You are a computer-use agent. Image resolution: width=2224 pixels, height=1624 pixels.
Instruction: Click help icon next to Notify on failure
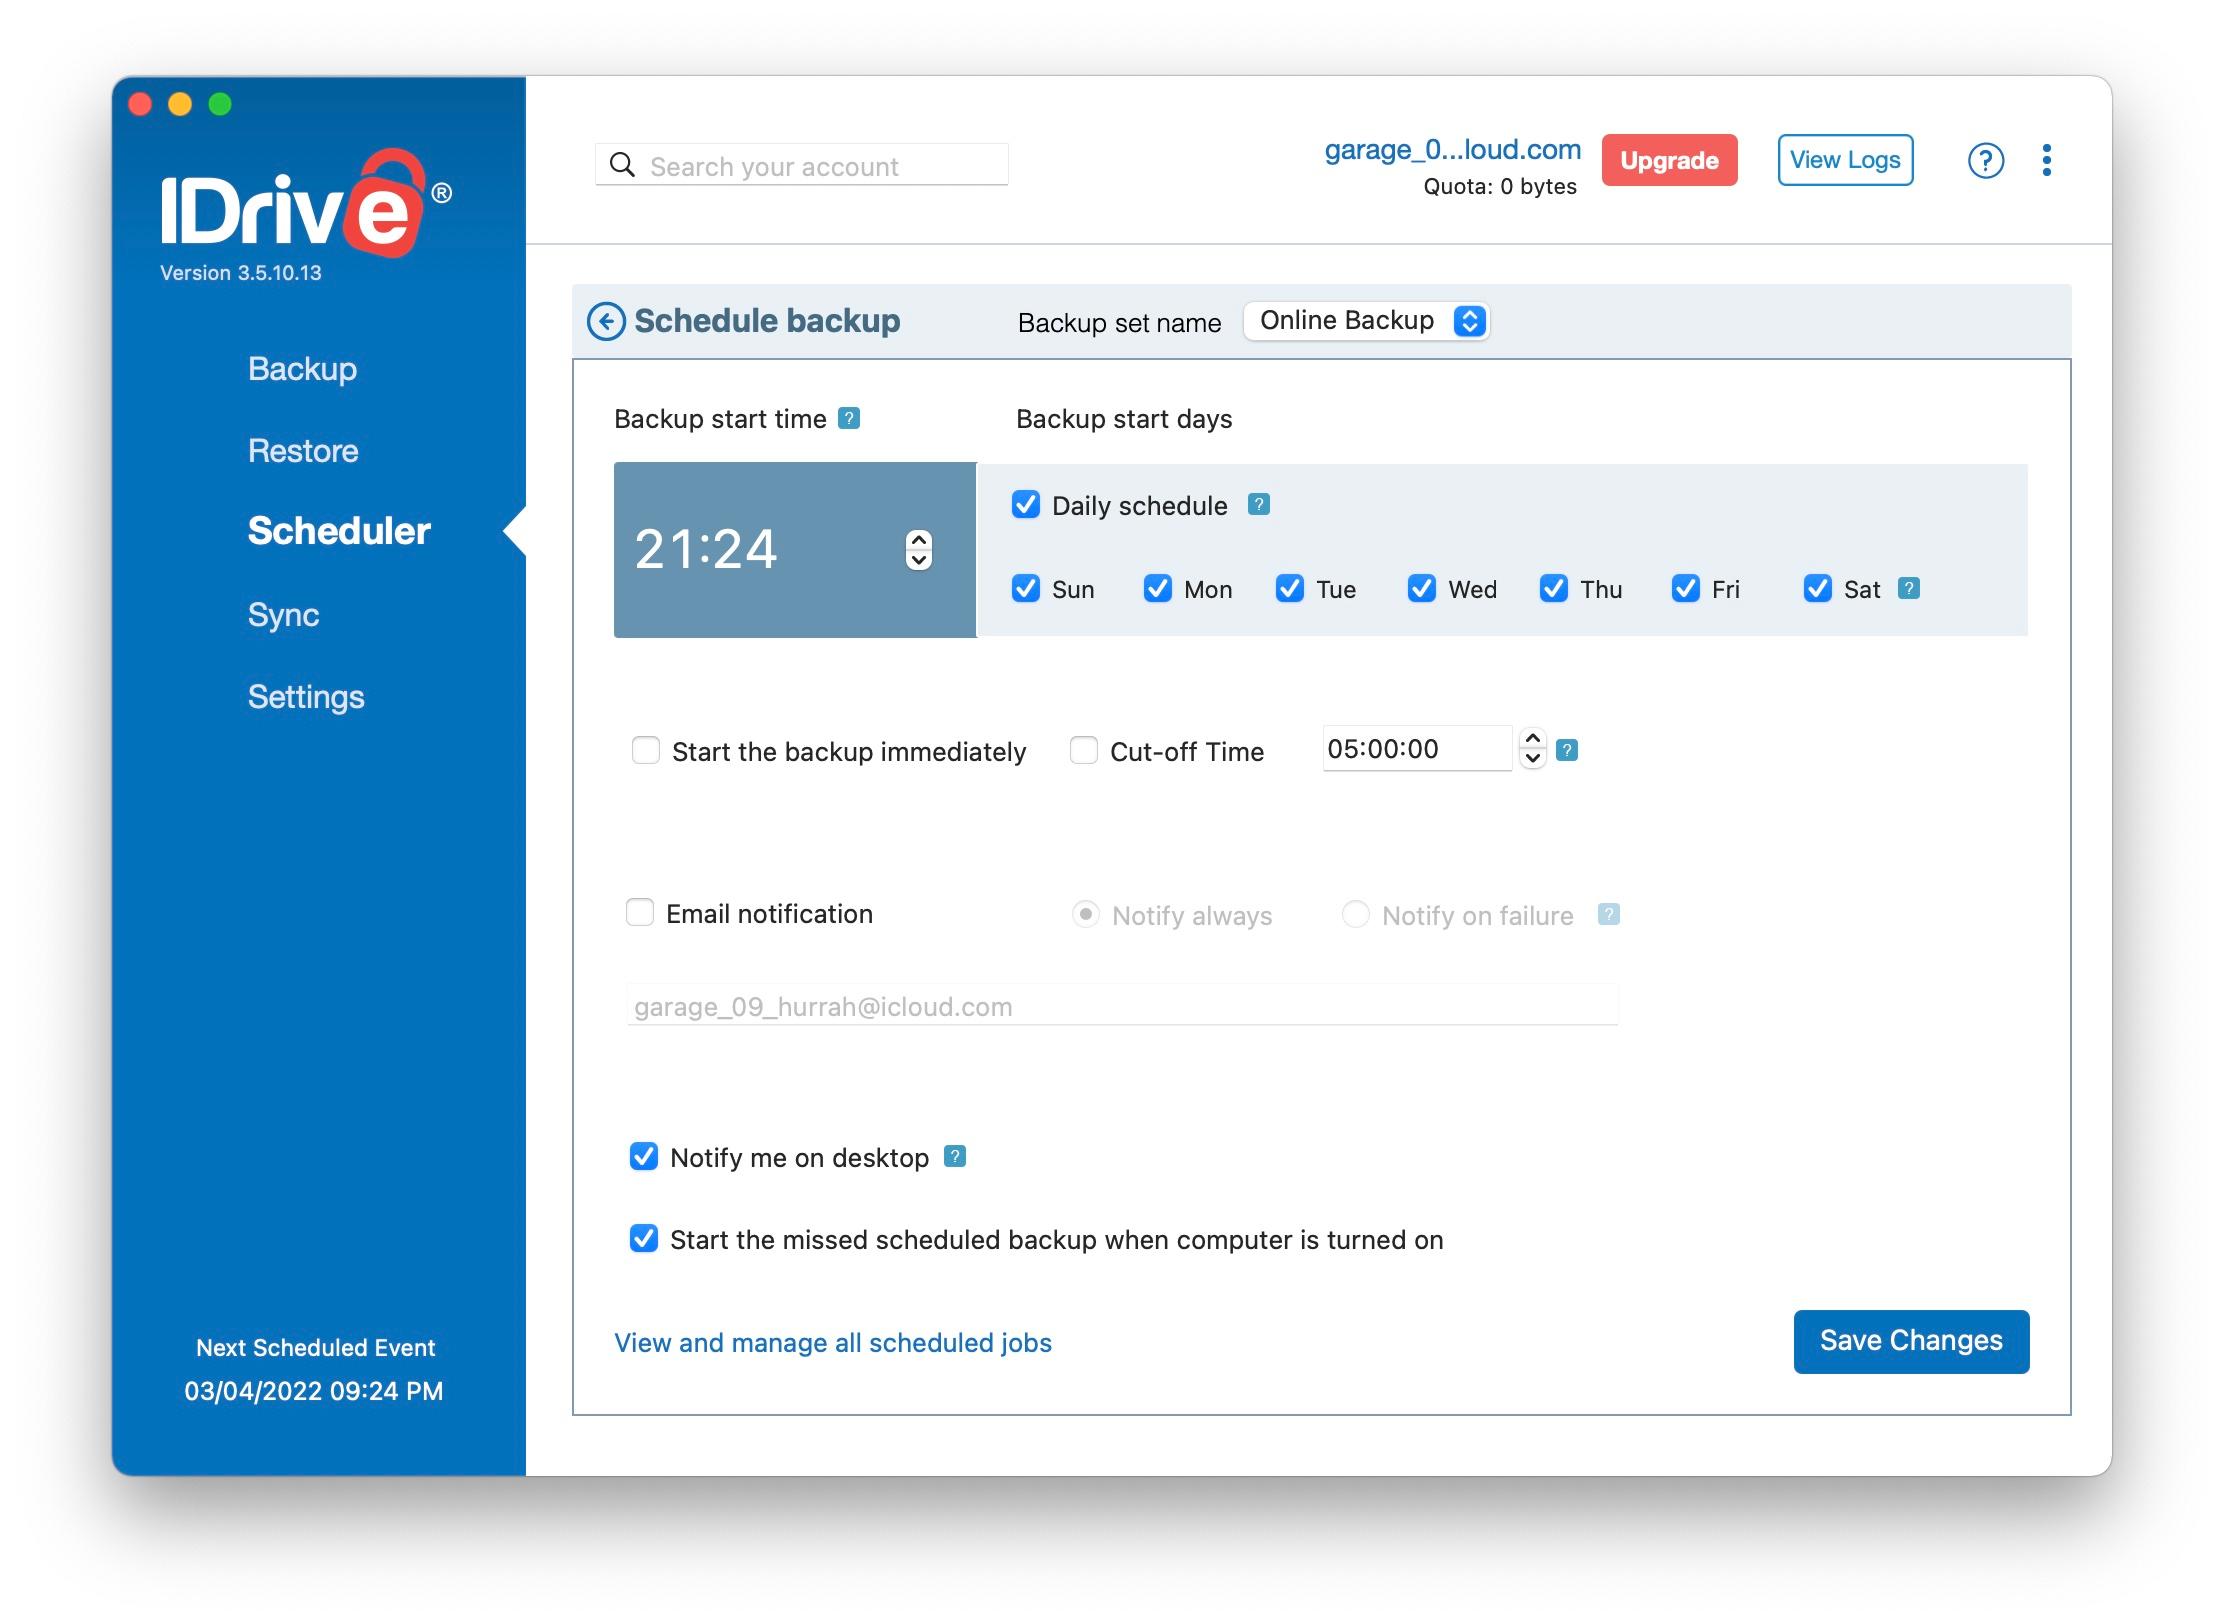pyautogui.click(x=1609, y=914)
